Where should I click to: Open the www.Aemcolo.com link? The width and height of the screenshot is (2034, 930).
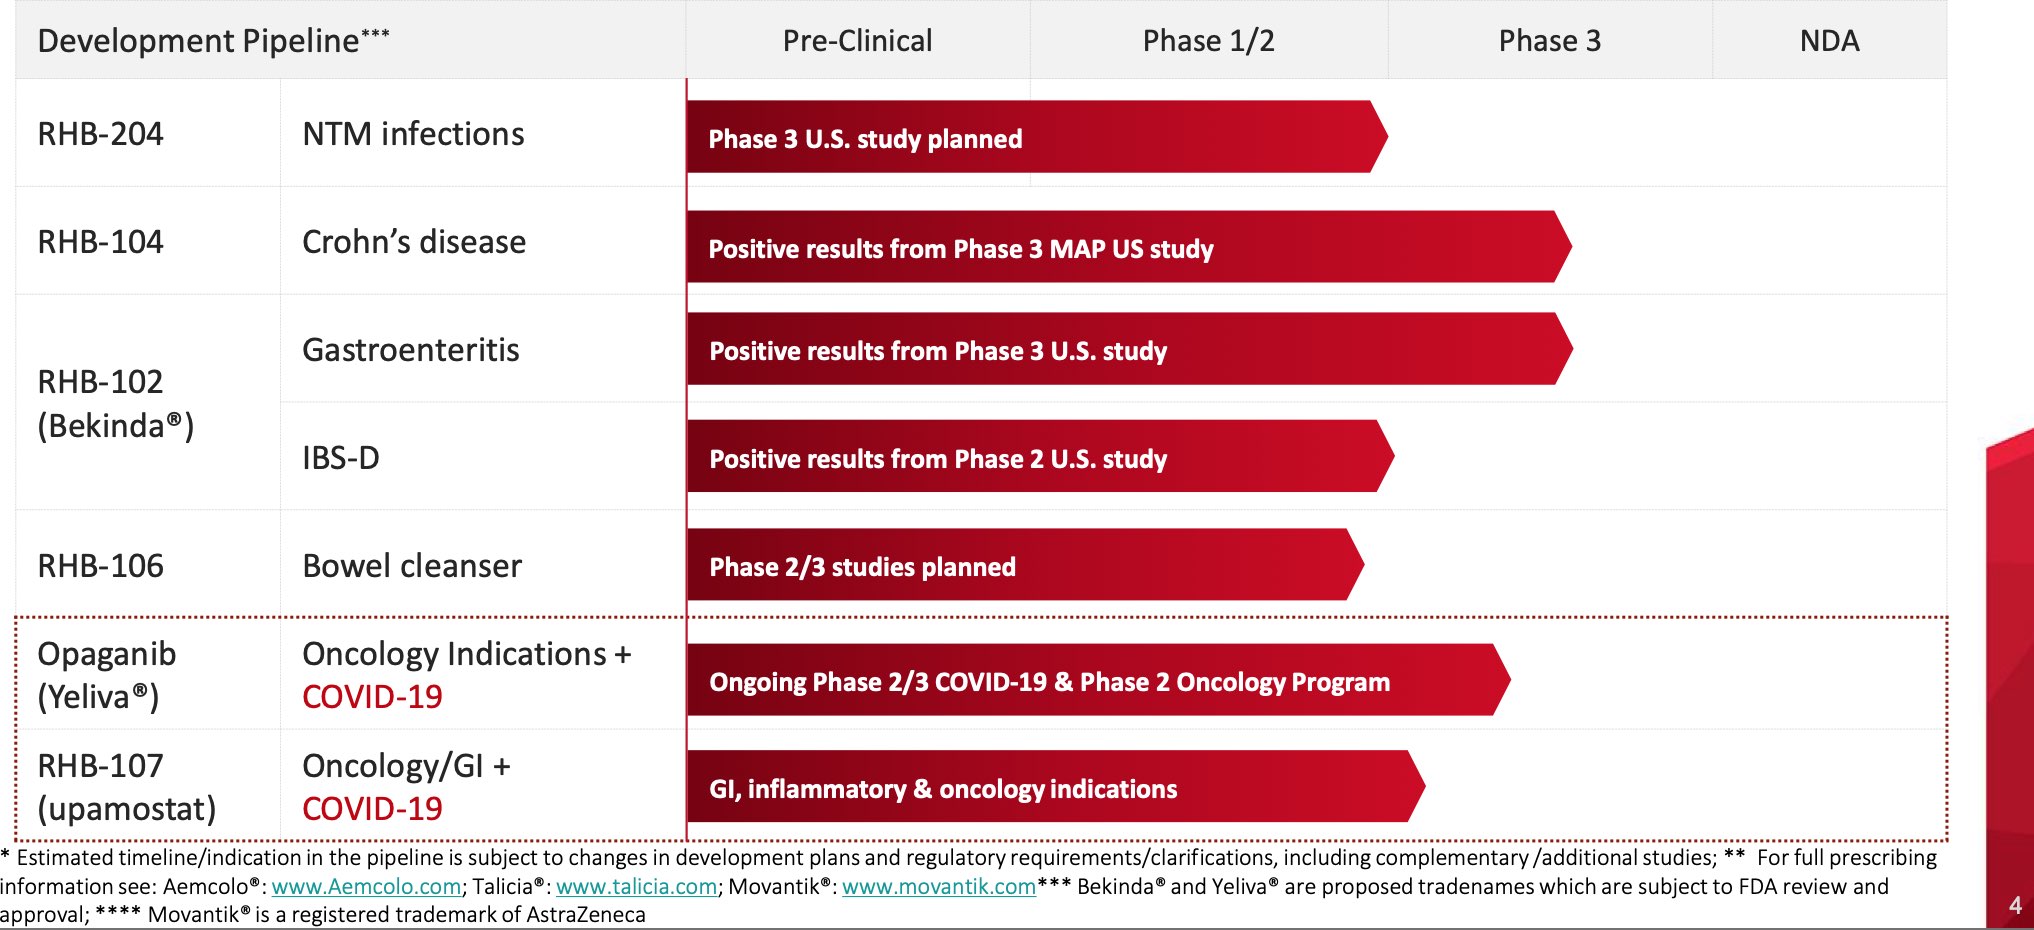click(366, 887)
